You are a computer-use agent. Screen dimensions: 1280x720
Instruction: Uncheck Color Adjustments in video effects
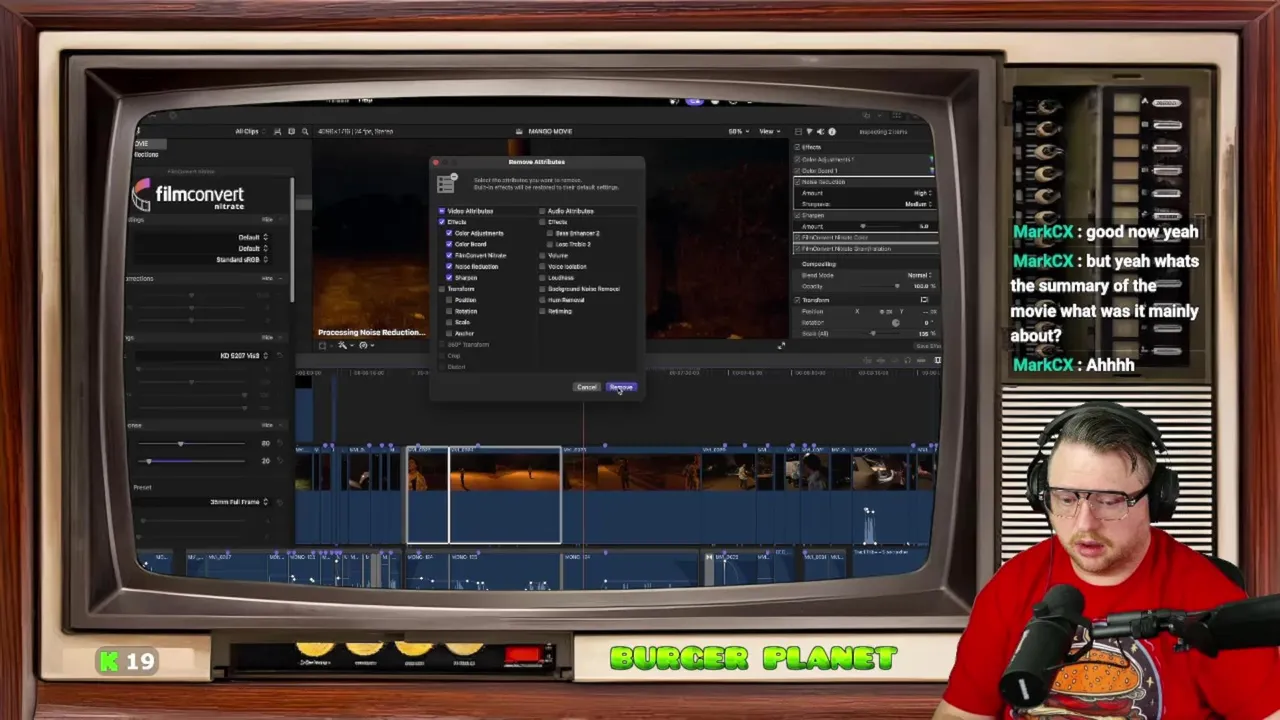450,233
